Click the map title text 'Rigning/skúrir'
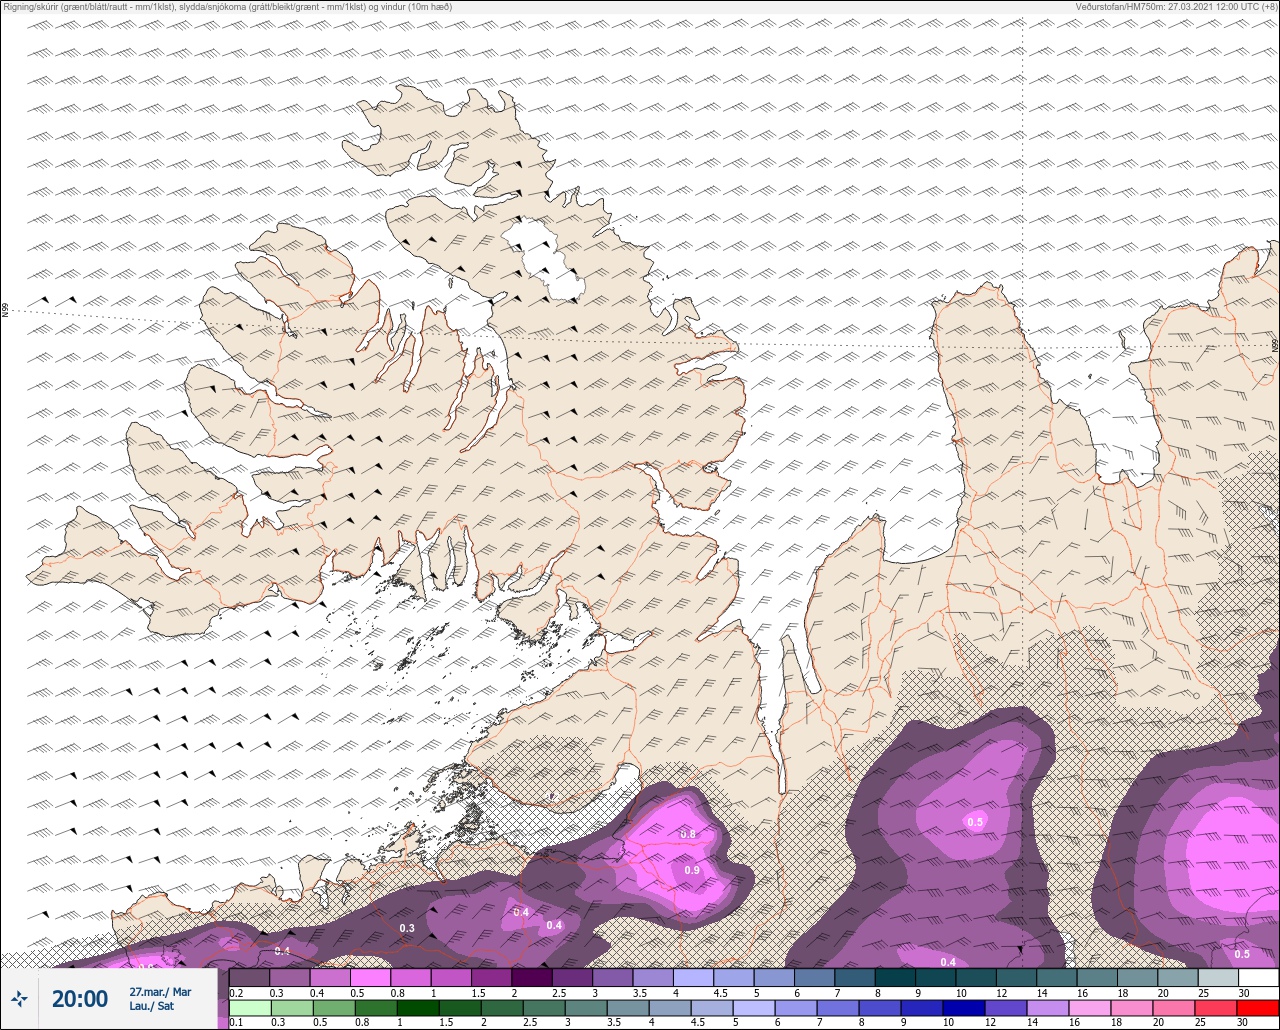The width and height of the screenshot is (1280, 1030). 29,6
